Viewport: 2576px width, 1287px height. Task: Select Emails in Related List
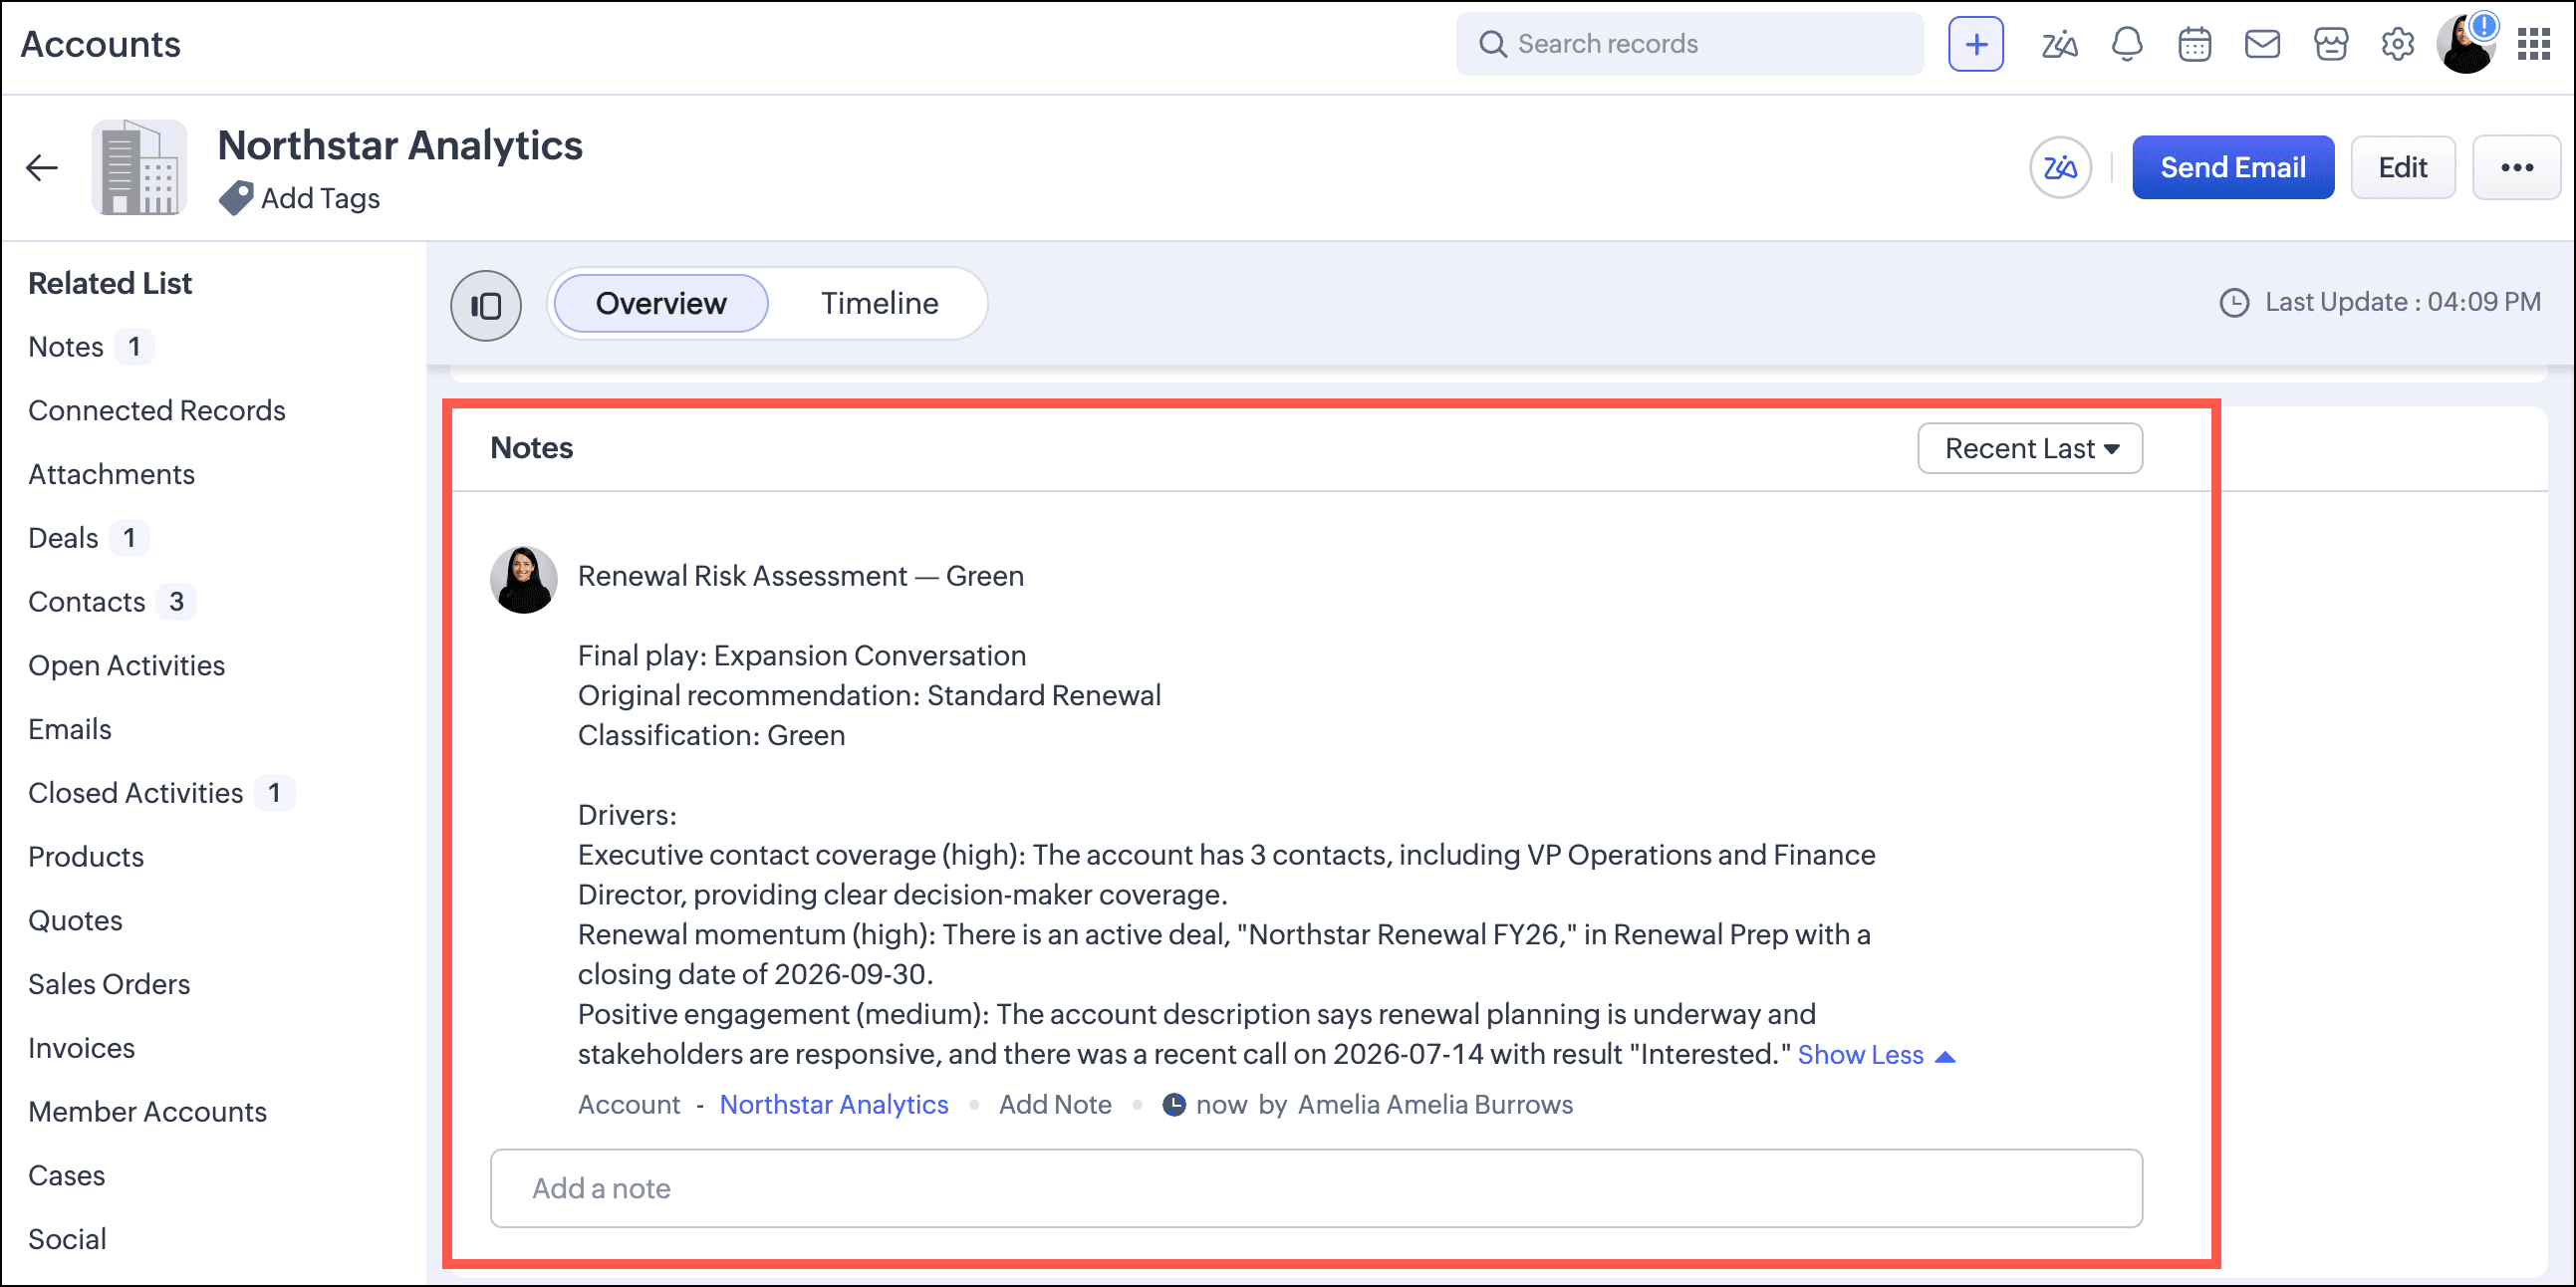pyautogui.click(x=70, y=729)
